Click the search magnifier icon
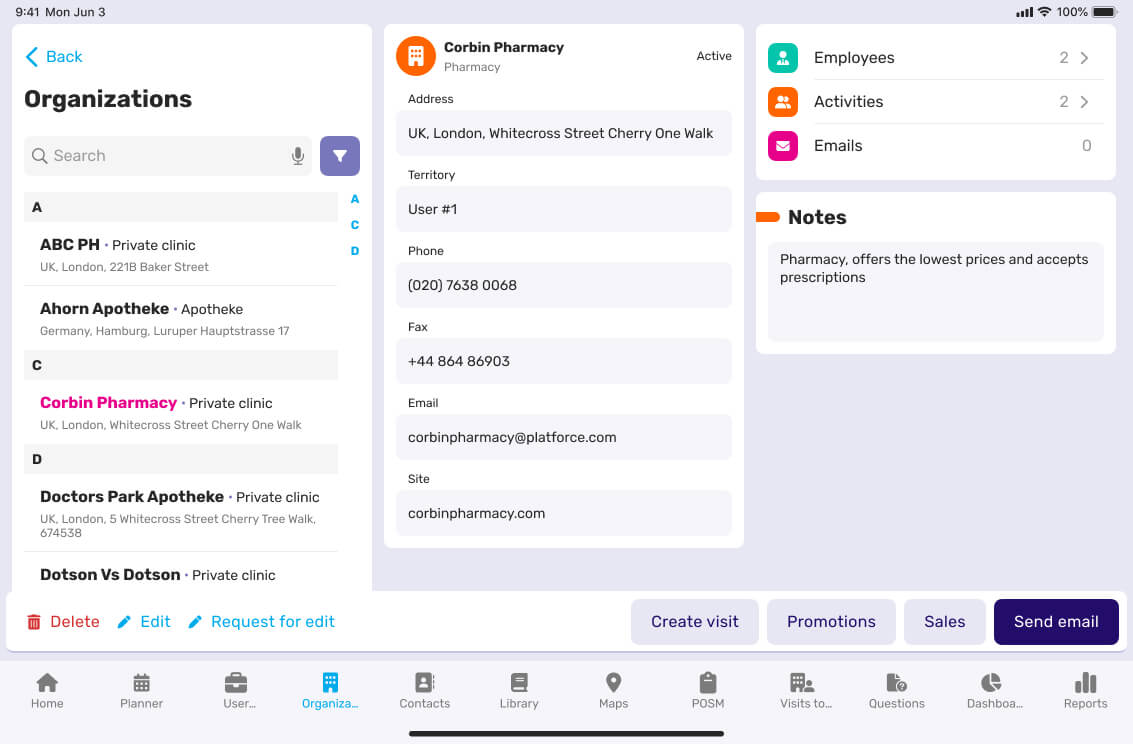Viewport: 1133px width, 744px height. click(x=40, y=156)
